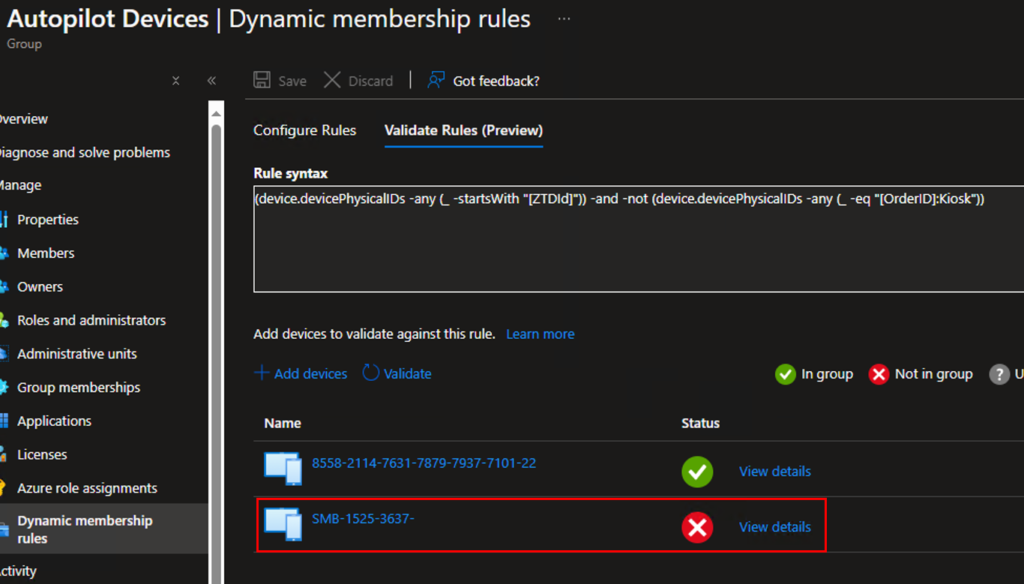Click device icon for 8558-2114 device
Viewport: 1024px width, 584px height.
pos(282,467)
